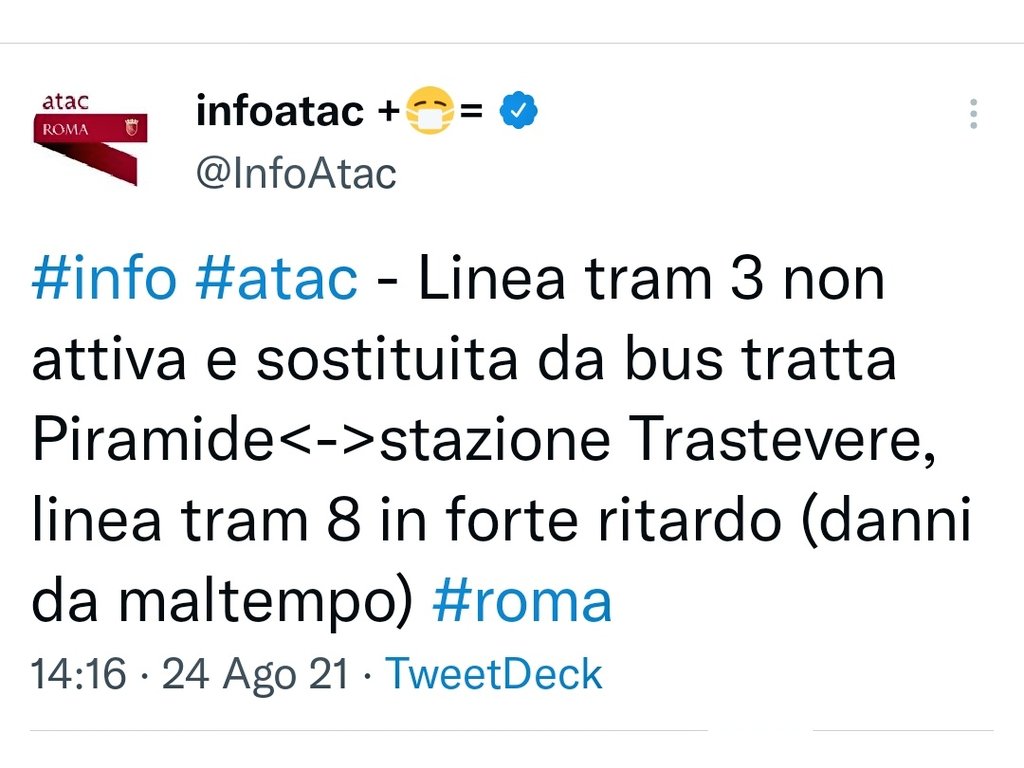Click the blue verified badge next to infoatac
The height and width of the screenshot is (768, 1024).
click(515, 110)
